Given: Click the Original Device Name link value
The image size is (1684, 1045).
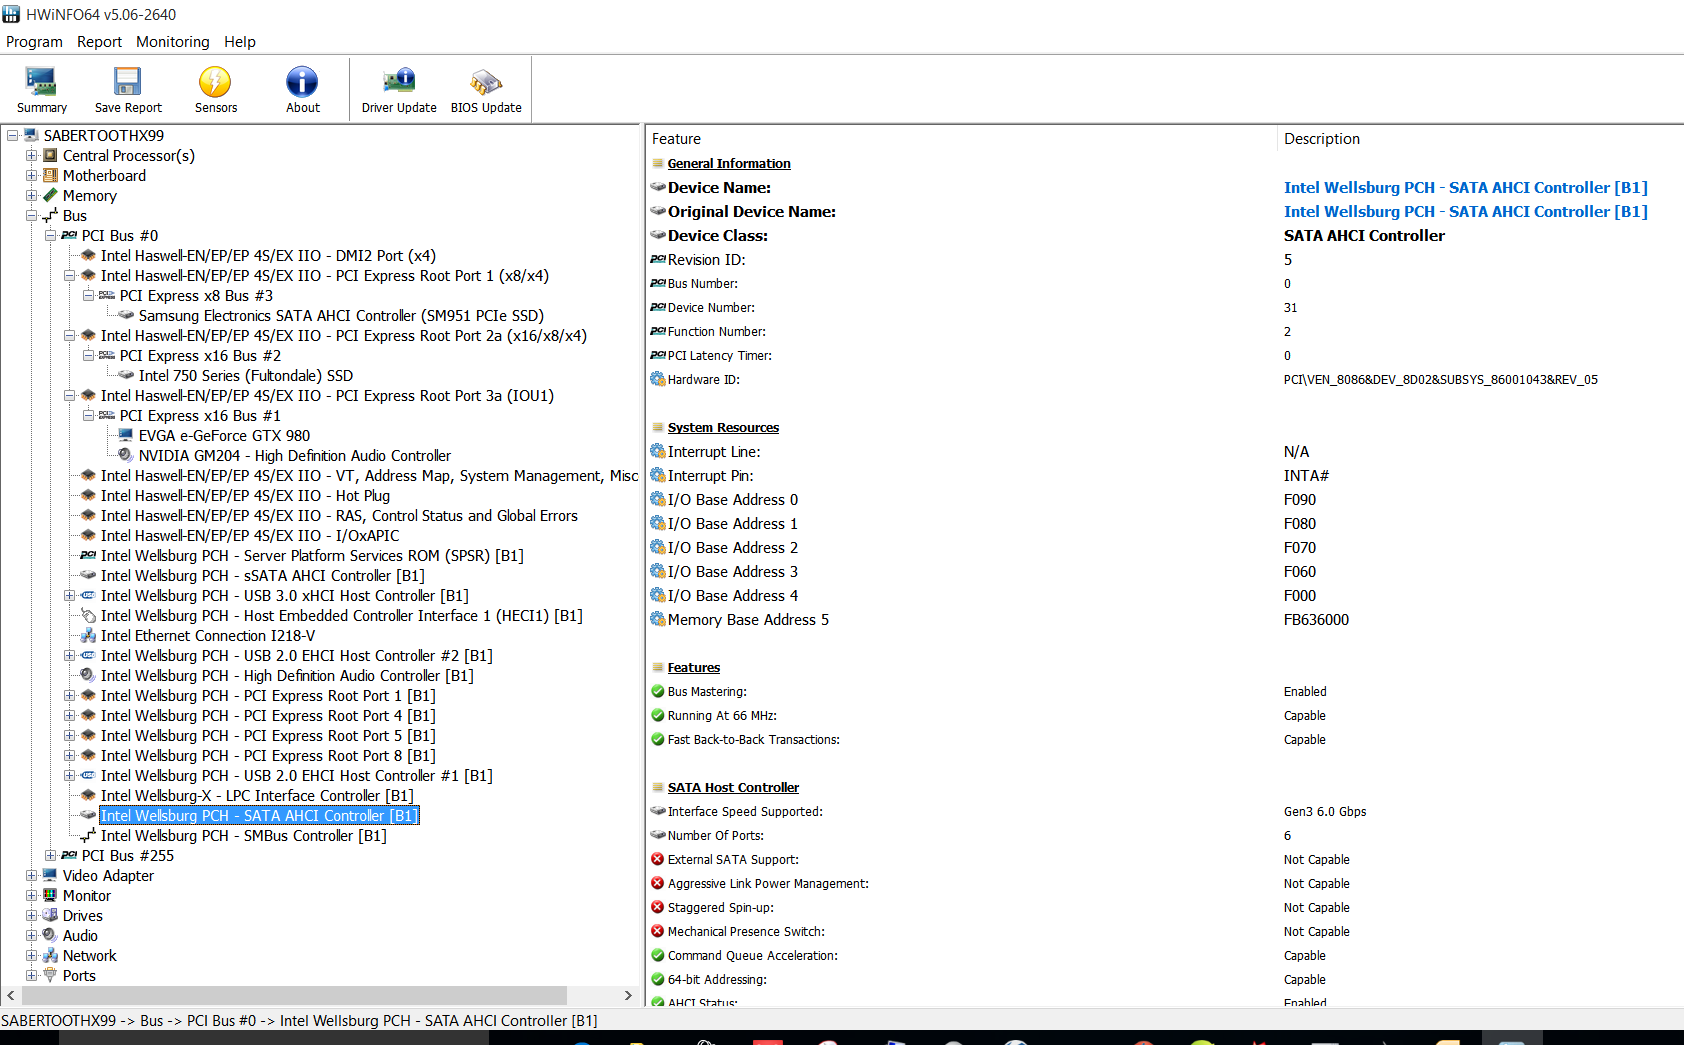Looking at the screenshot, I should click(1466, 212).
